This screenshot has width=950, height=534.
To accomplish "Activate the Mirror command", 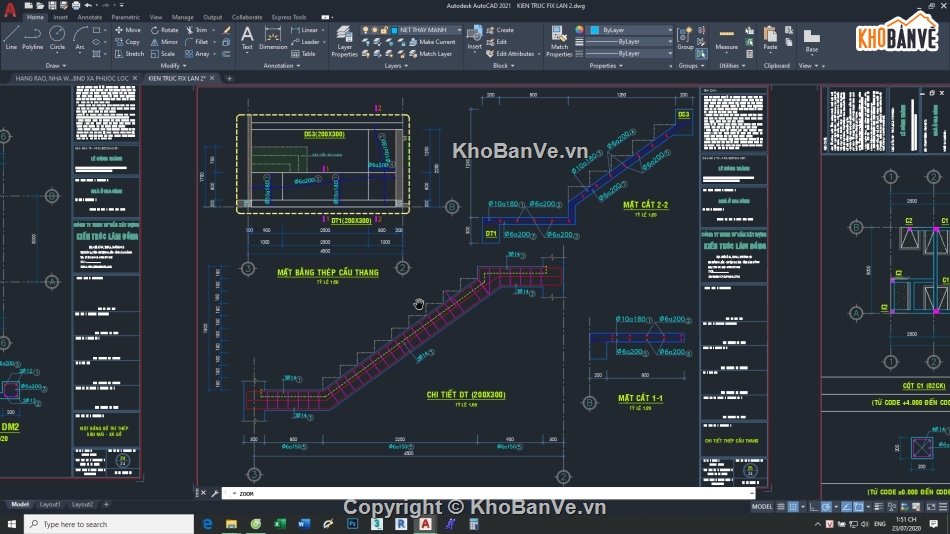I will [164, 42].
